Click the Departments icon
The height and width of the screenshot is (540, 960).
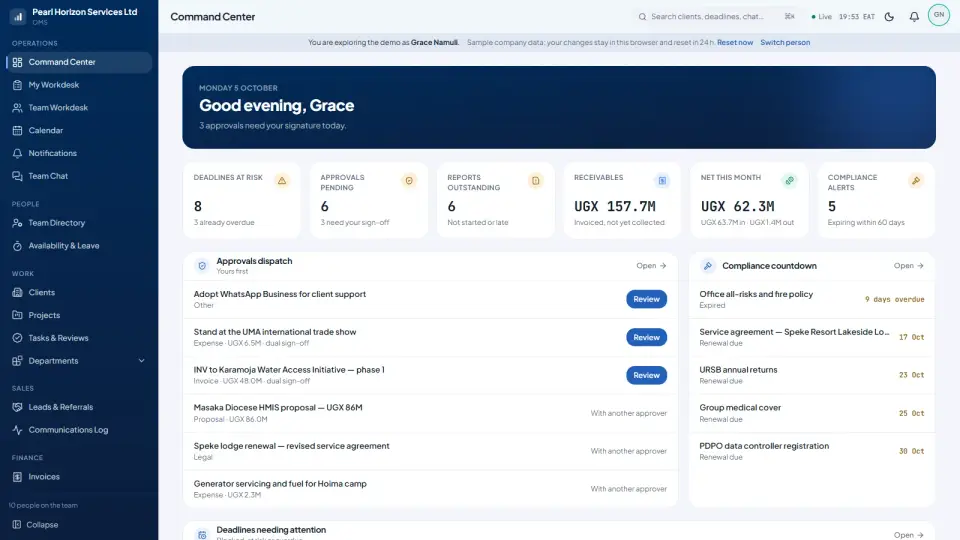point(17,361)
